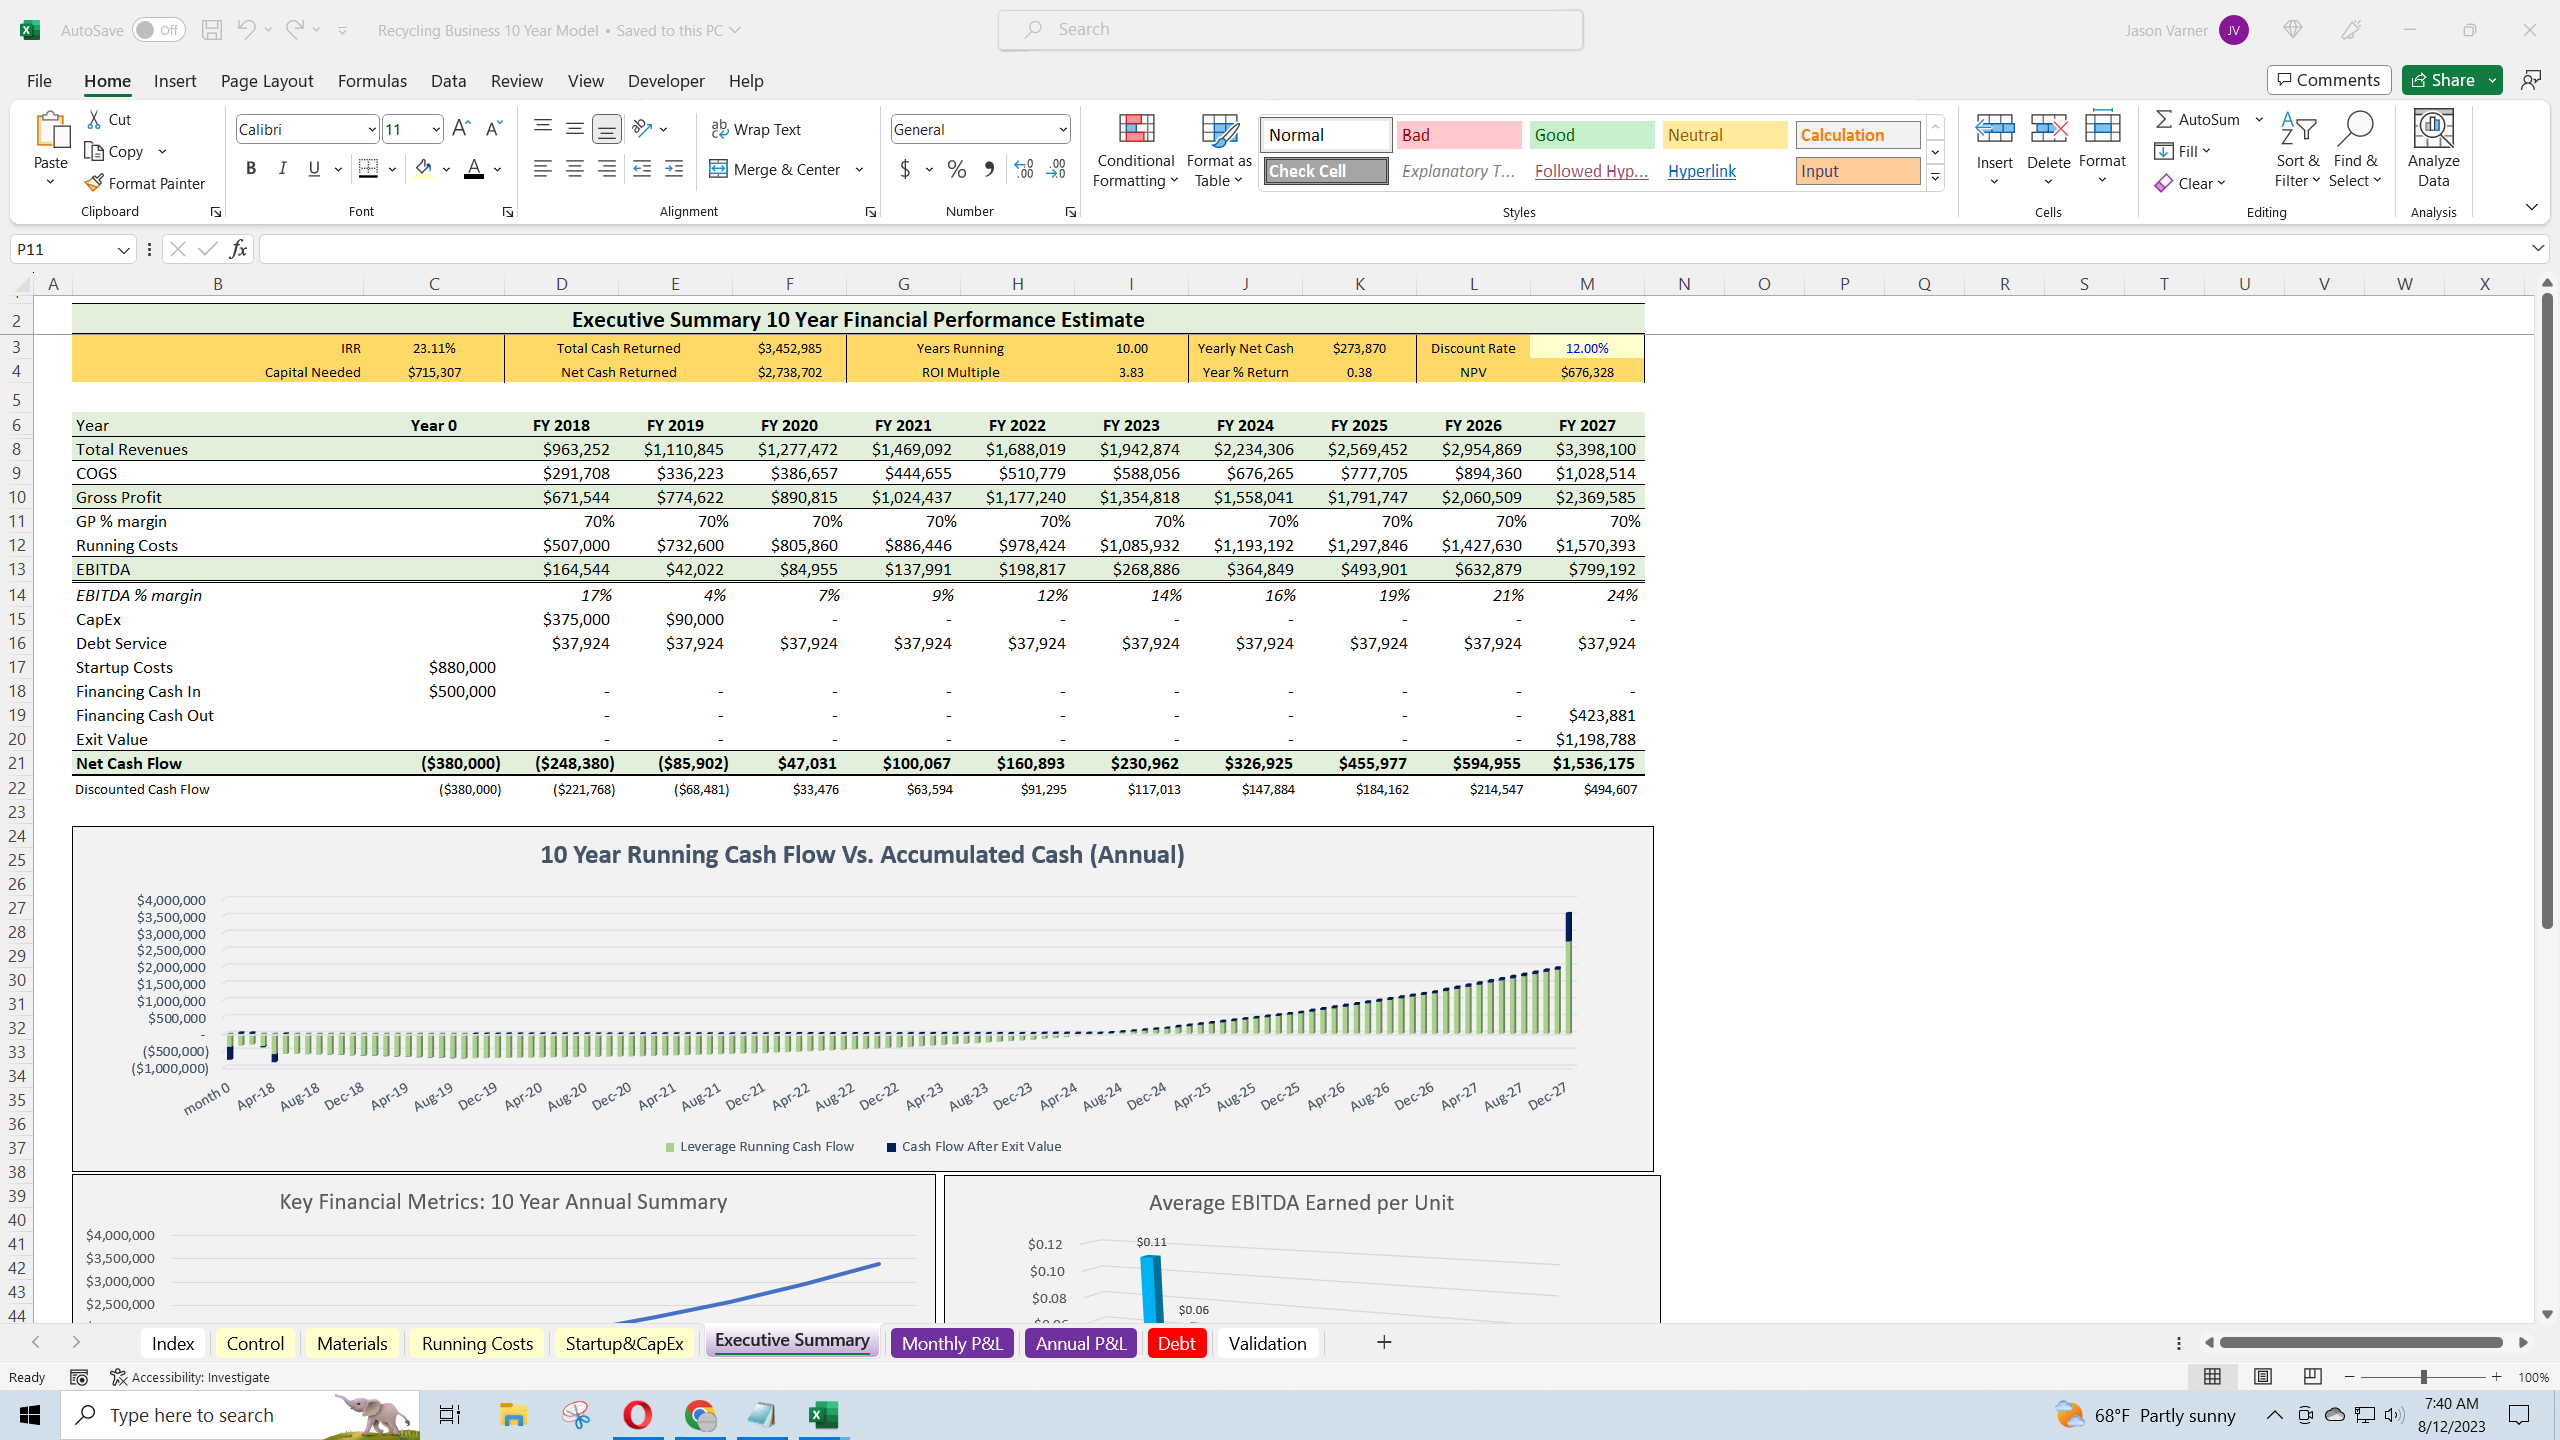The image size is (2560, 1440).
Task: Apply bold formatting with the B button
Action: pyautogui.click(x=251, y=169)
